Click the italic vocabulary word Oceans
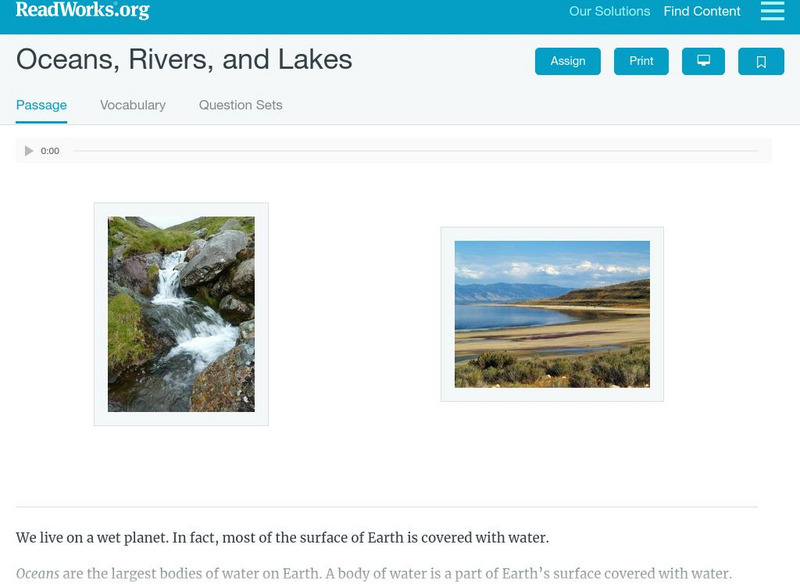This screenshot has width=800, height=584. click(x=38, y=574)
